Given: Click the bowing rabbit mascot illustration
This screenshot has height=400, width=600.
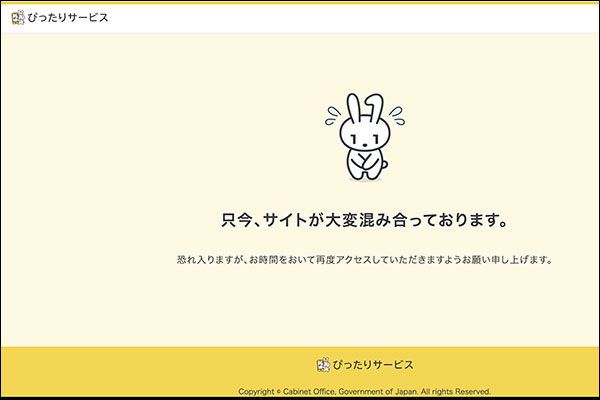Looking at the screenshot, I should [365, 138].
